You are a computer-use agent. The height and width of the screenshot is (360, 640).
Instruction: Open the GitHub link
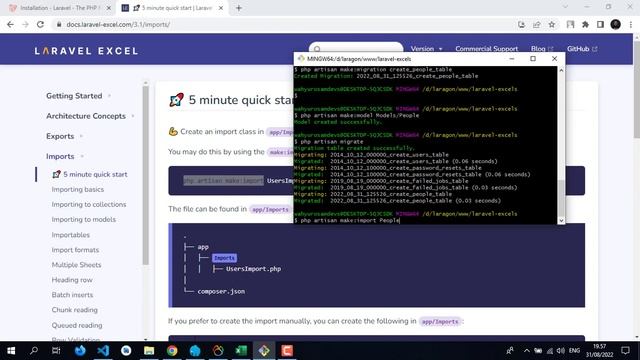coord(582,49)
